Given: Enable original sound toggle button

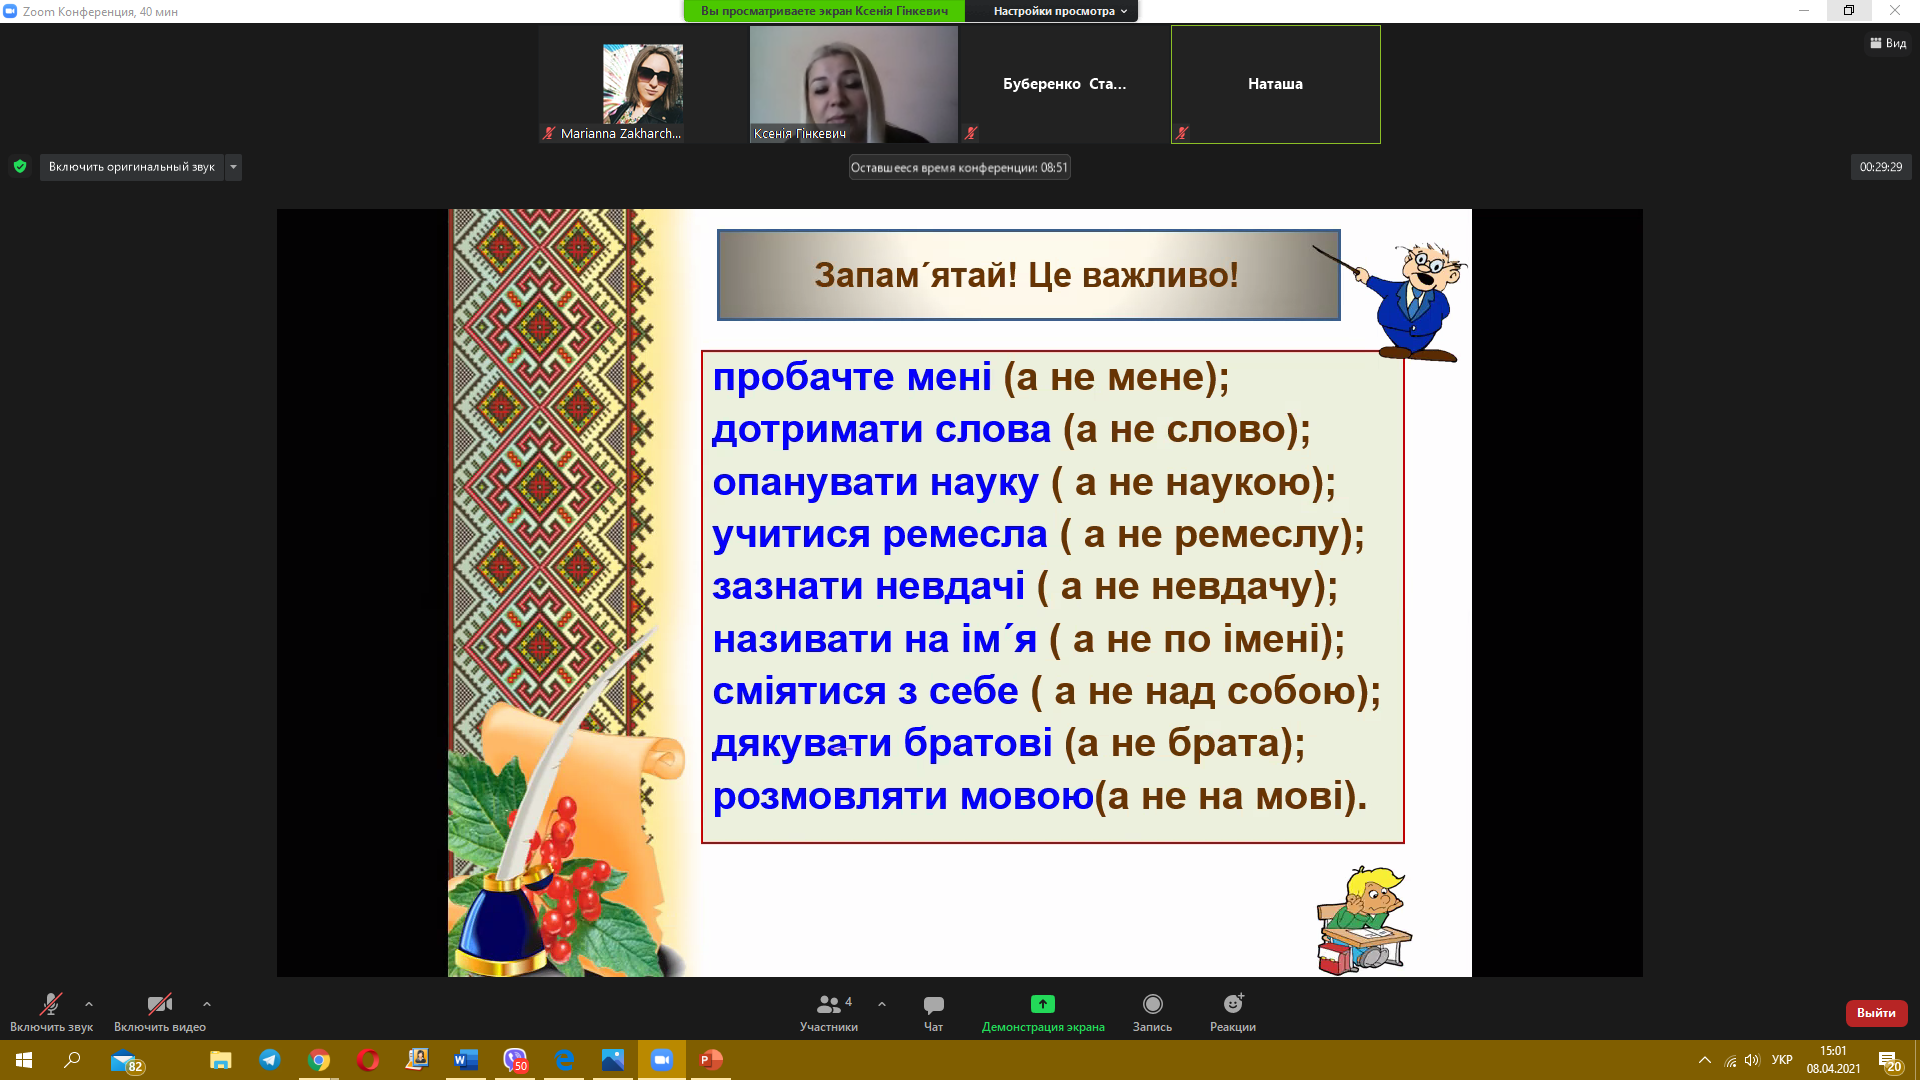Looking at the screenshot, I should [131, 167].
